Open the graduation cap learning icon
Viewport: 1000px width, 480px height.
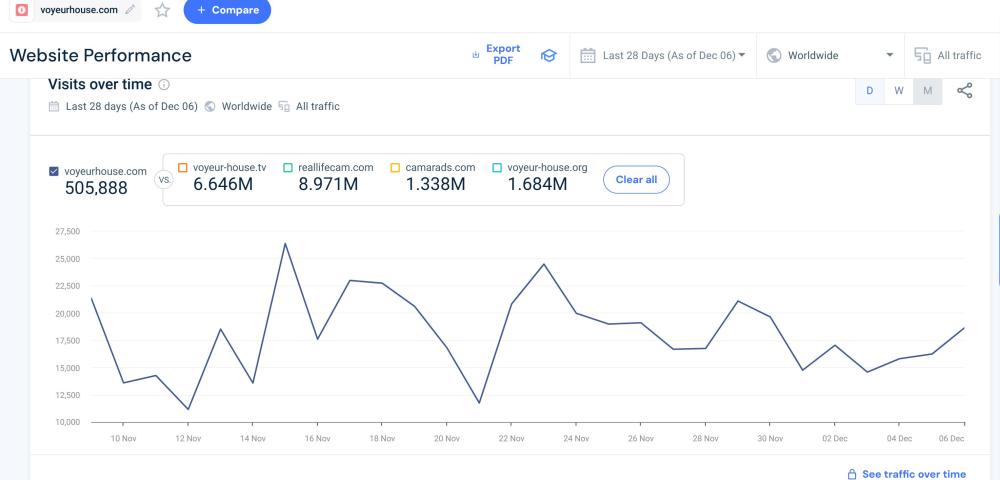point(548,56)
